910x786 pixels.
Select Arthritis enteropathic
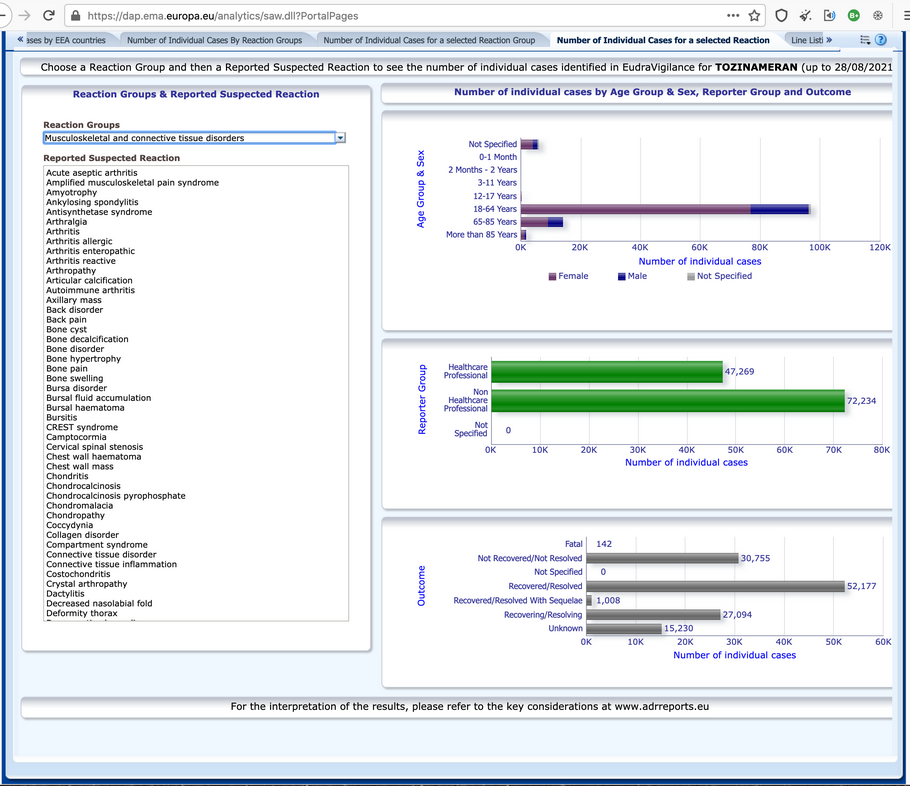91,251
